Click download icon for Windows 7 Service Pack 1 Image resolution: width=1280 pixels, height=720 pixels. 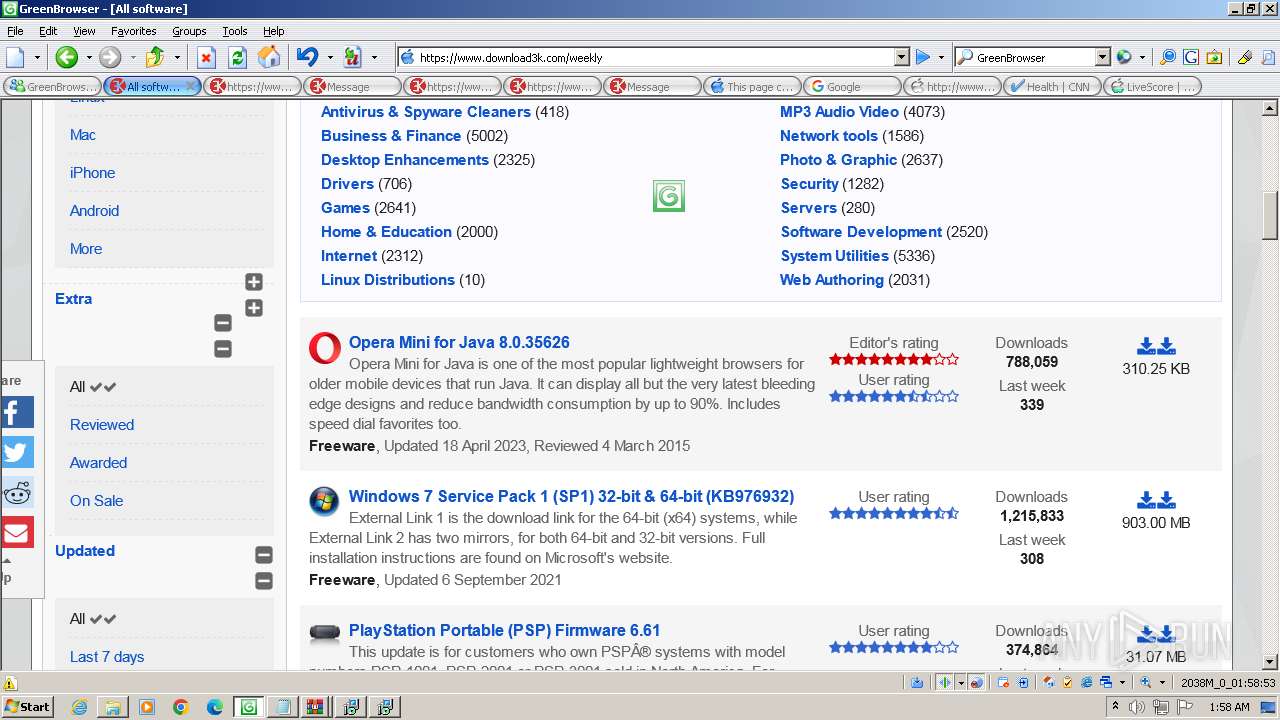click(1156, 500)
